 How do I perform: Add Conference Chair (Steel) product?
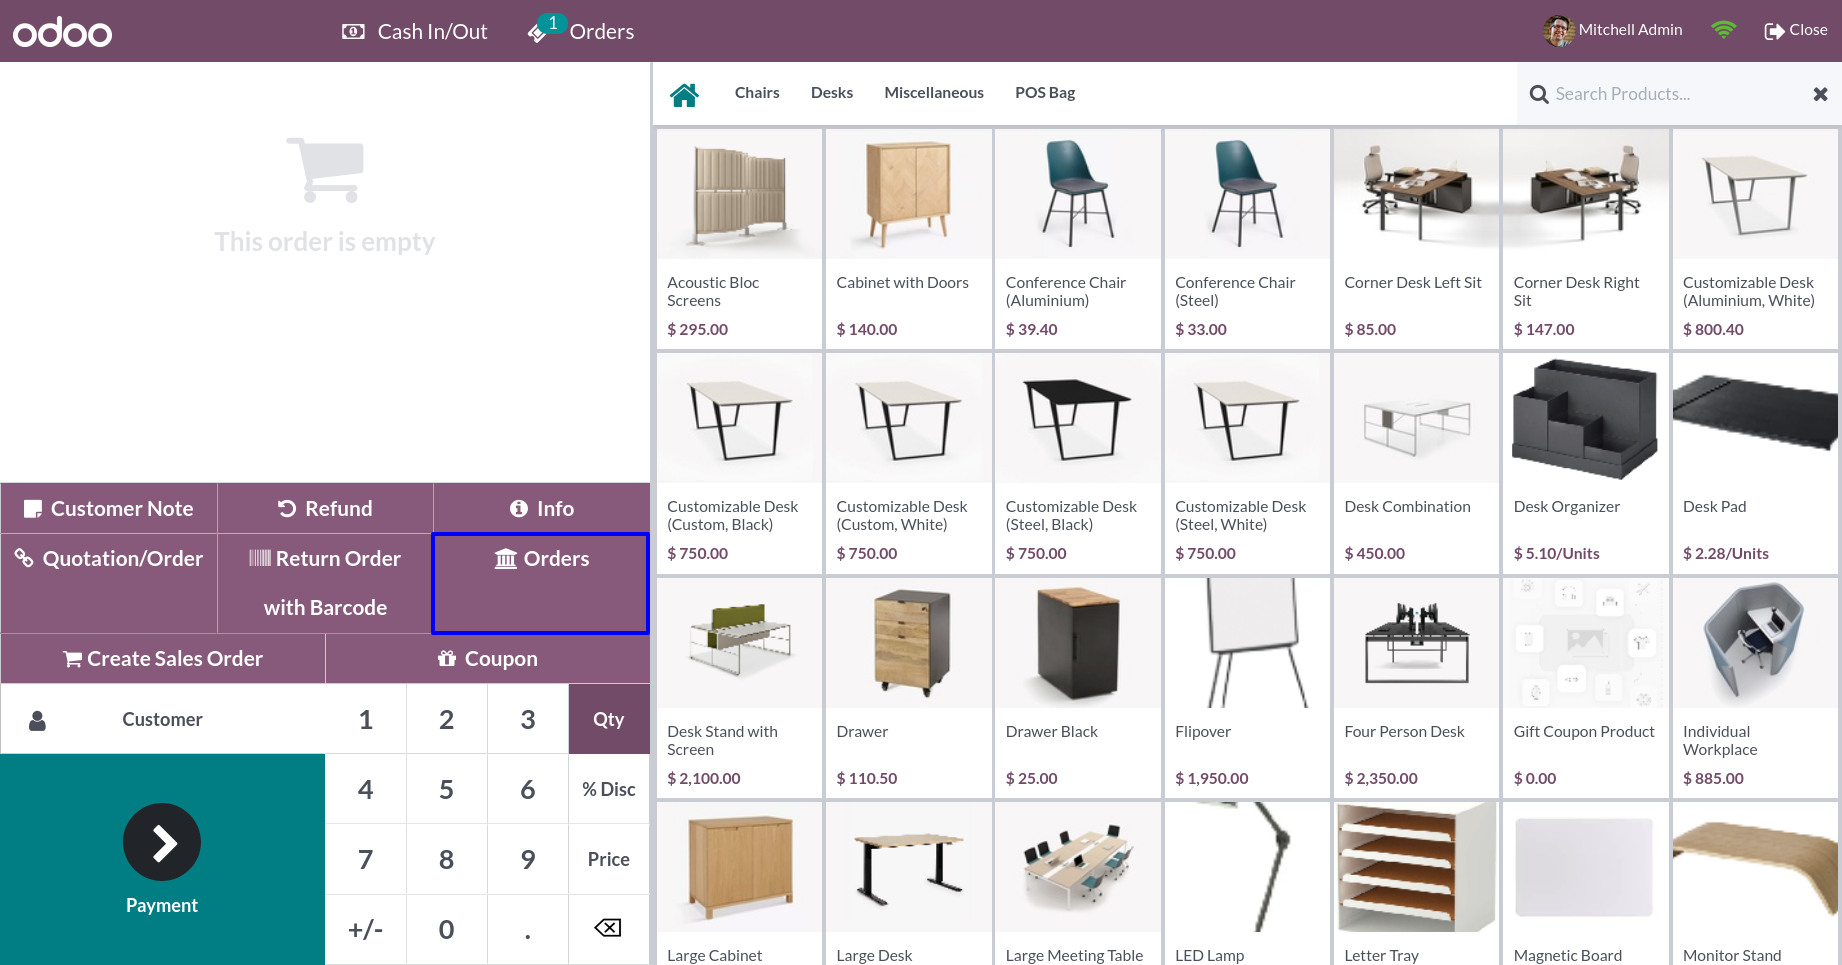1247,239
